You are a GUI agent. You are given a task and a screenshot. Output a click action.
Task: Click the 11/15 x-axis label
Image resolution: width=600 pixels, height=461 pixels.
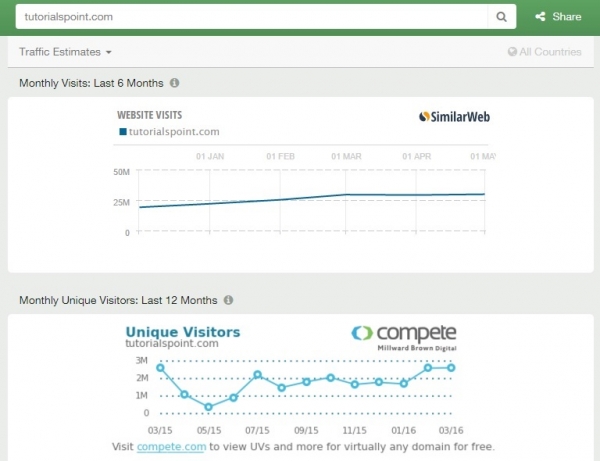point(354,430)
